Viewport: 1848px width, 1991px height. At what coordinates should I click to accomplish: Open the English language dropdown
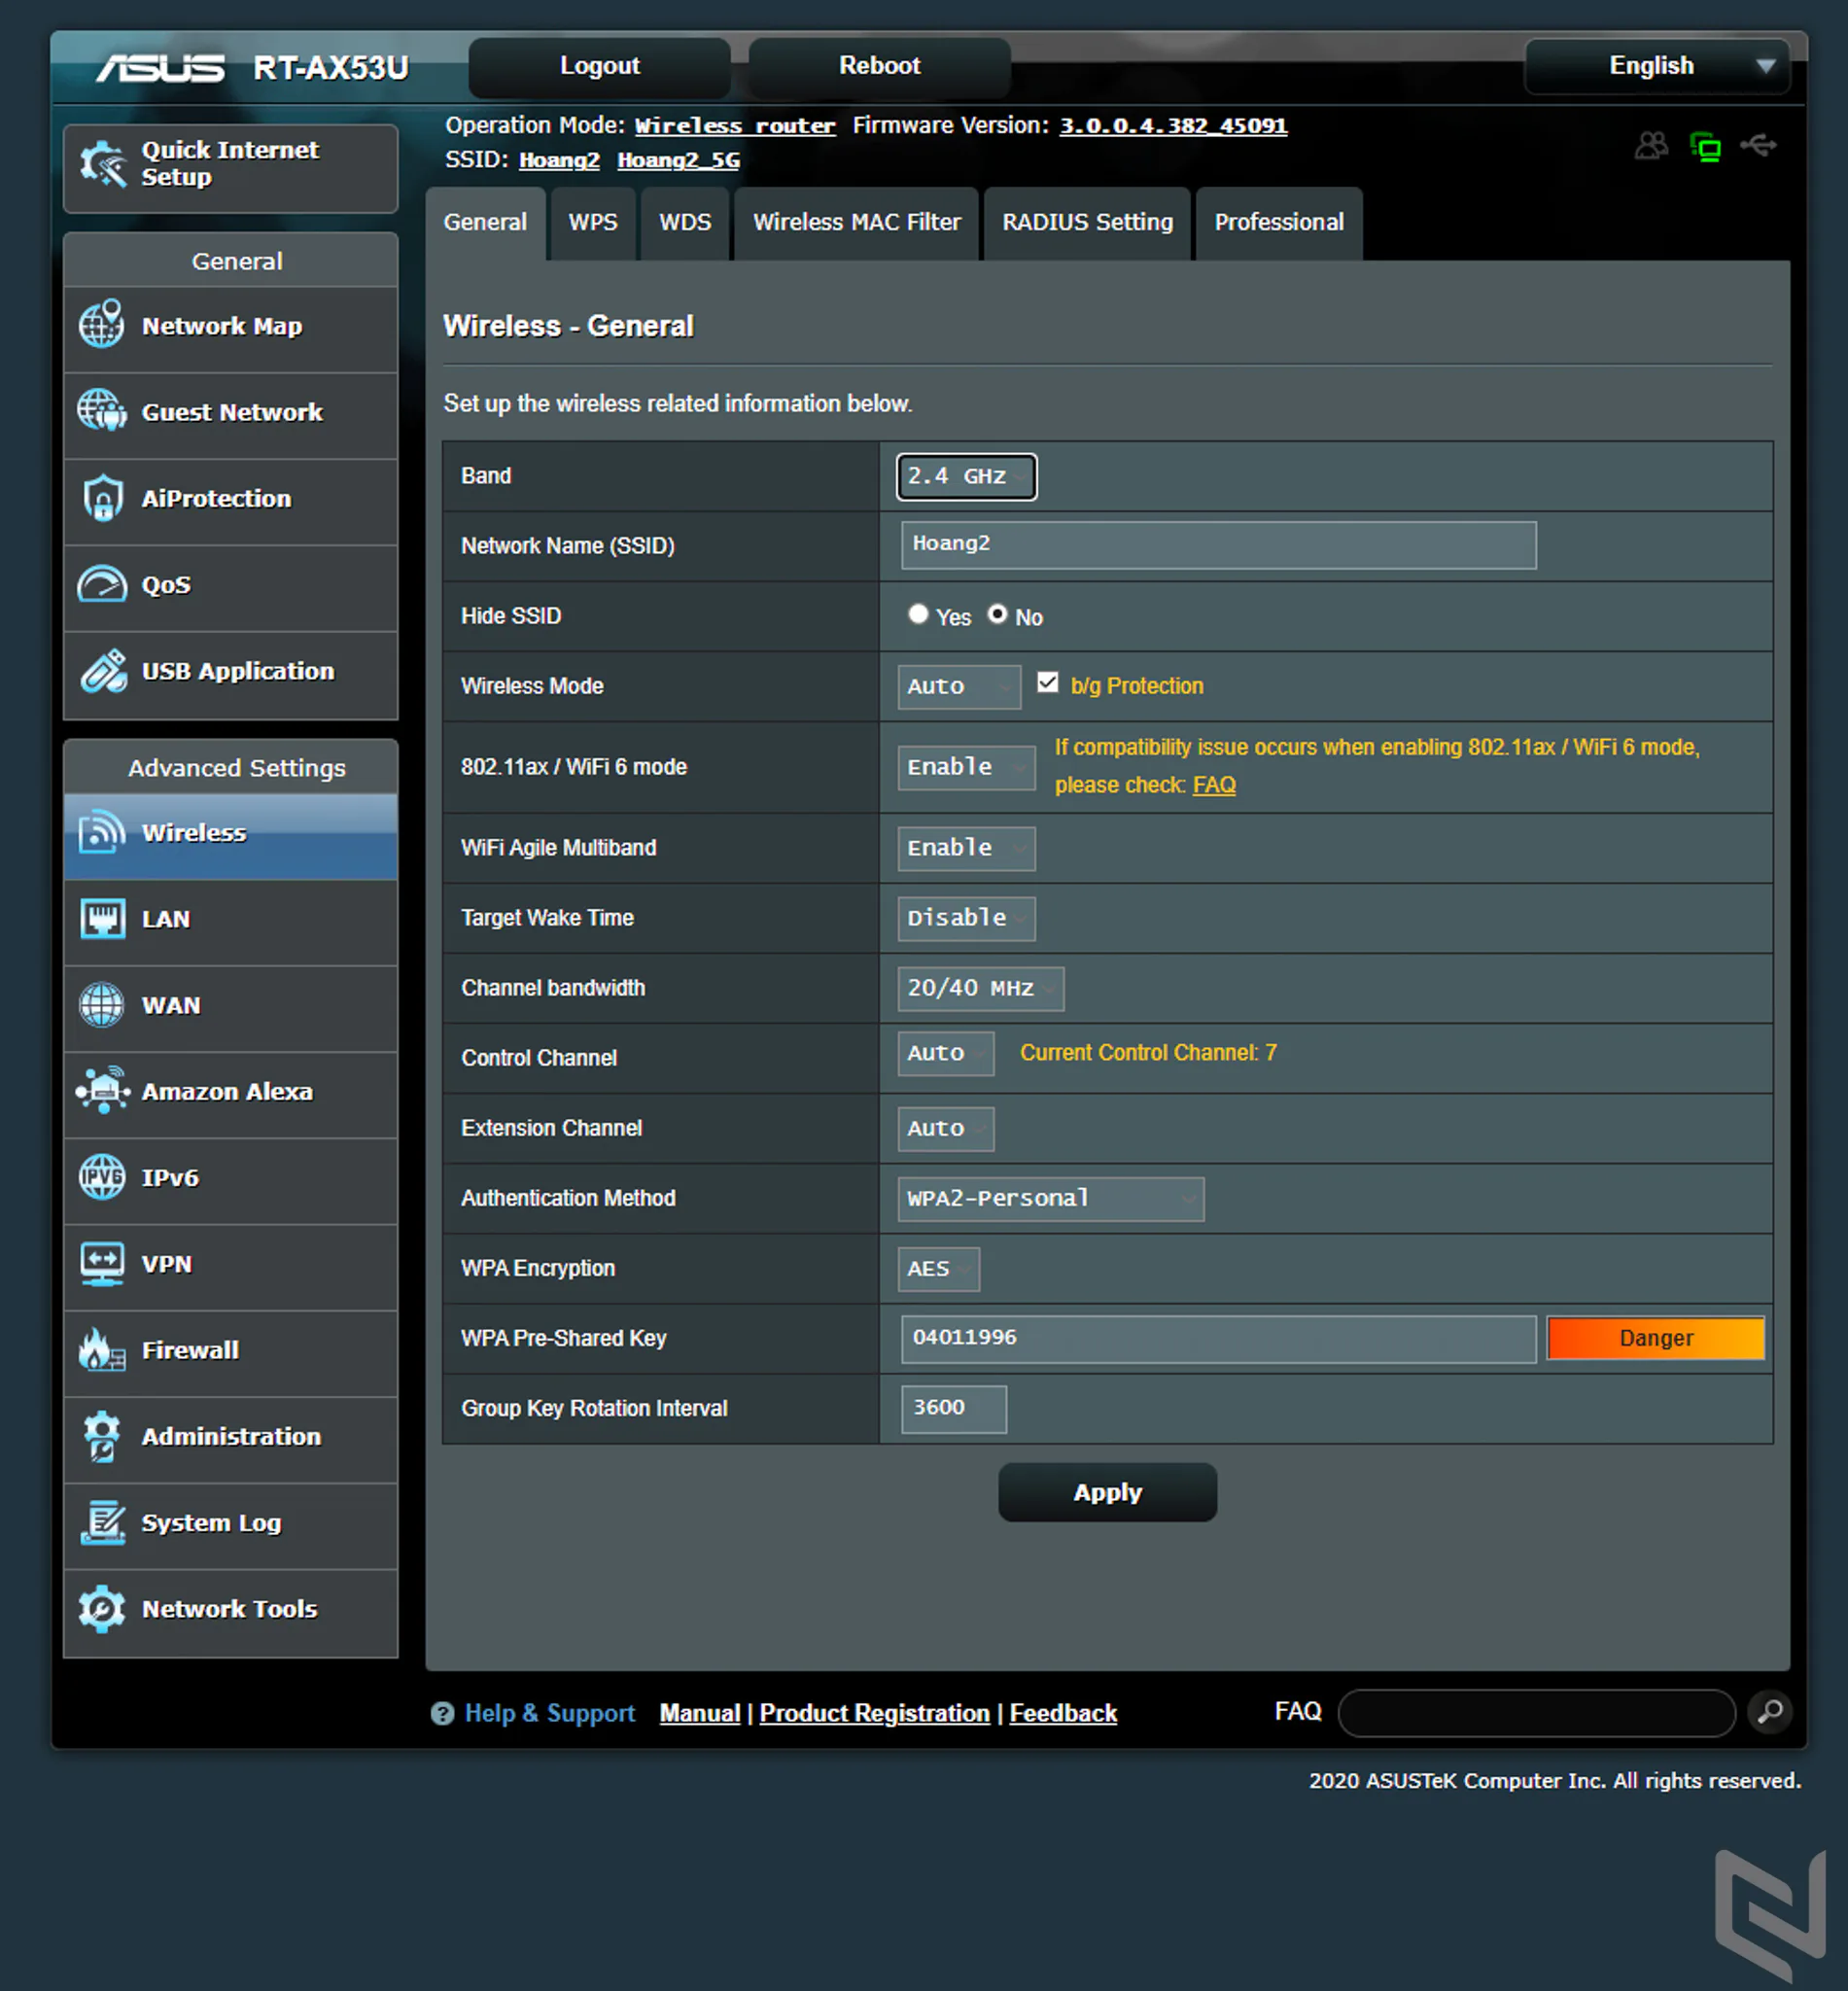point(1657,66)
